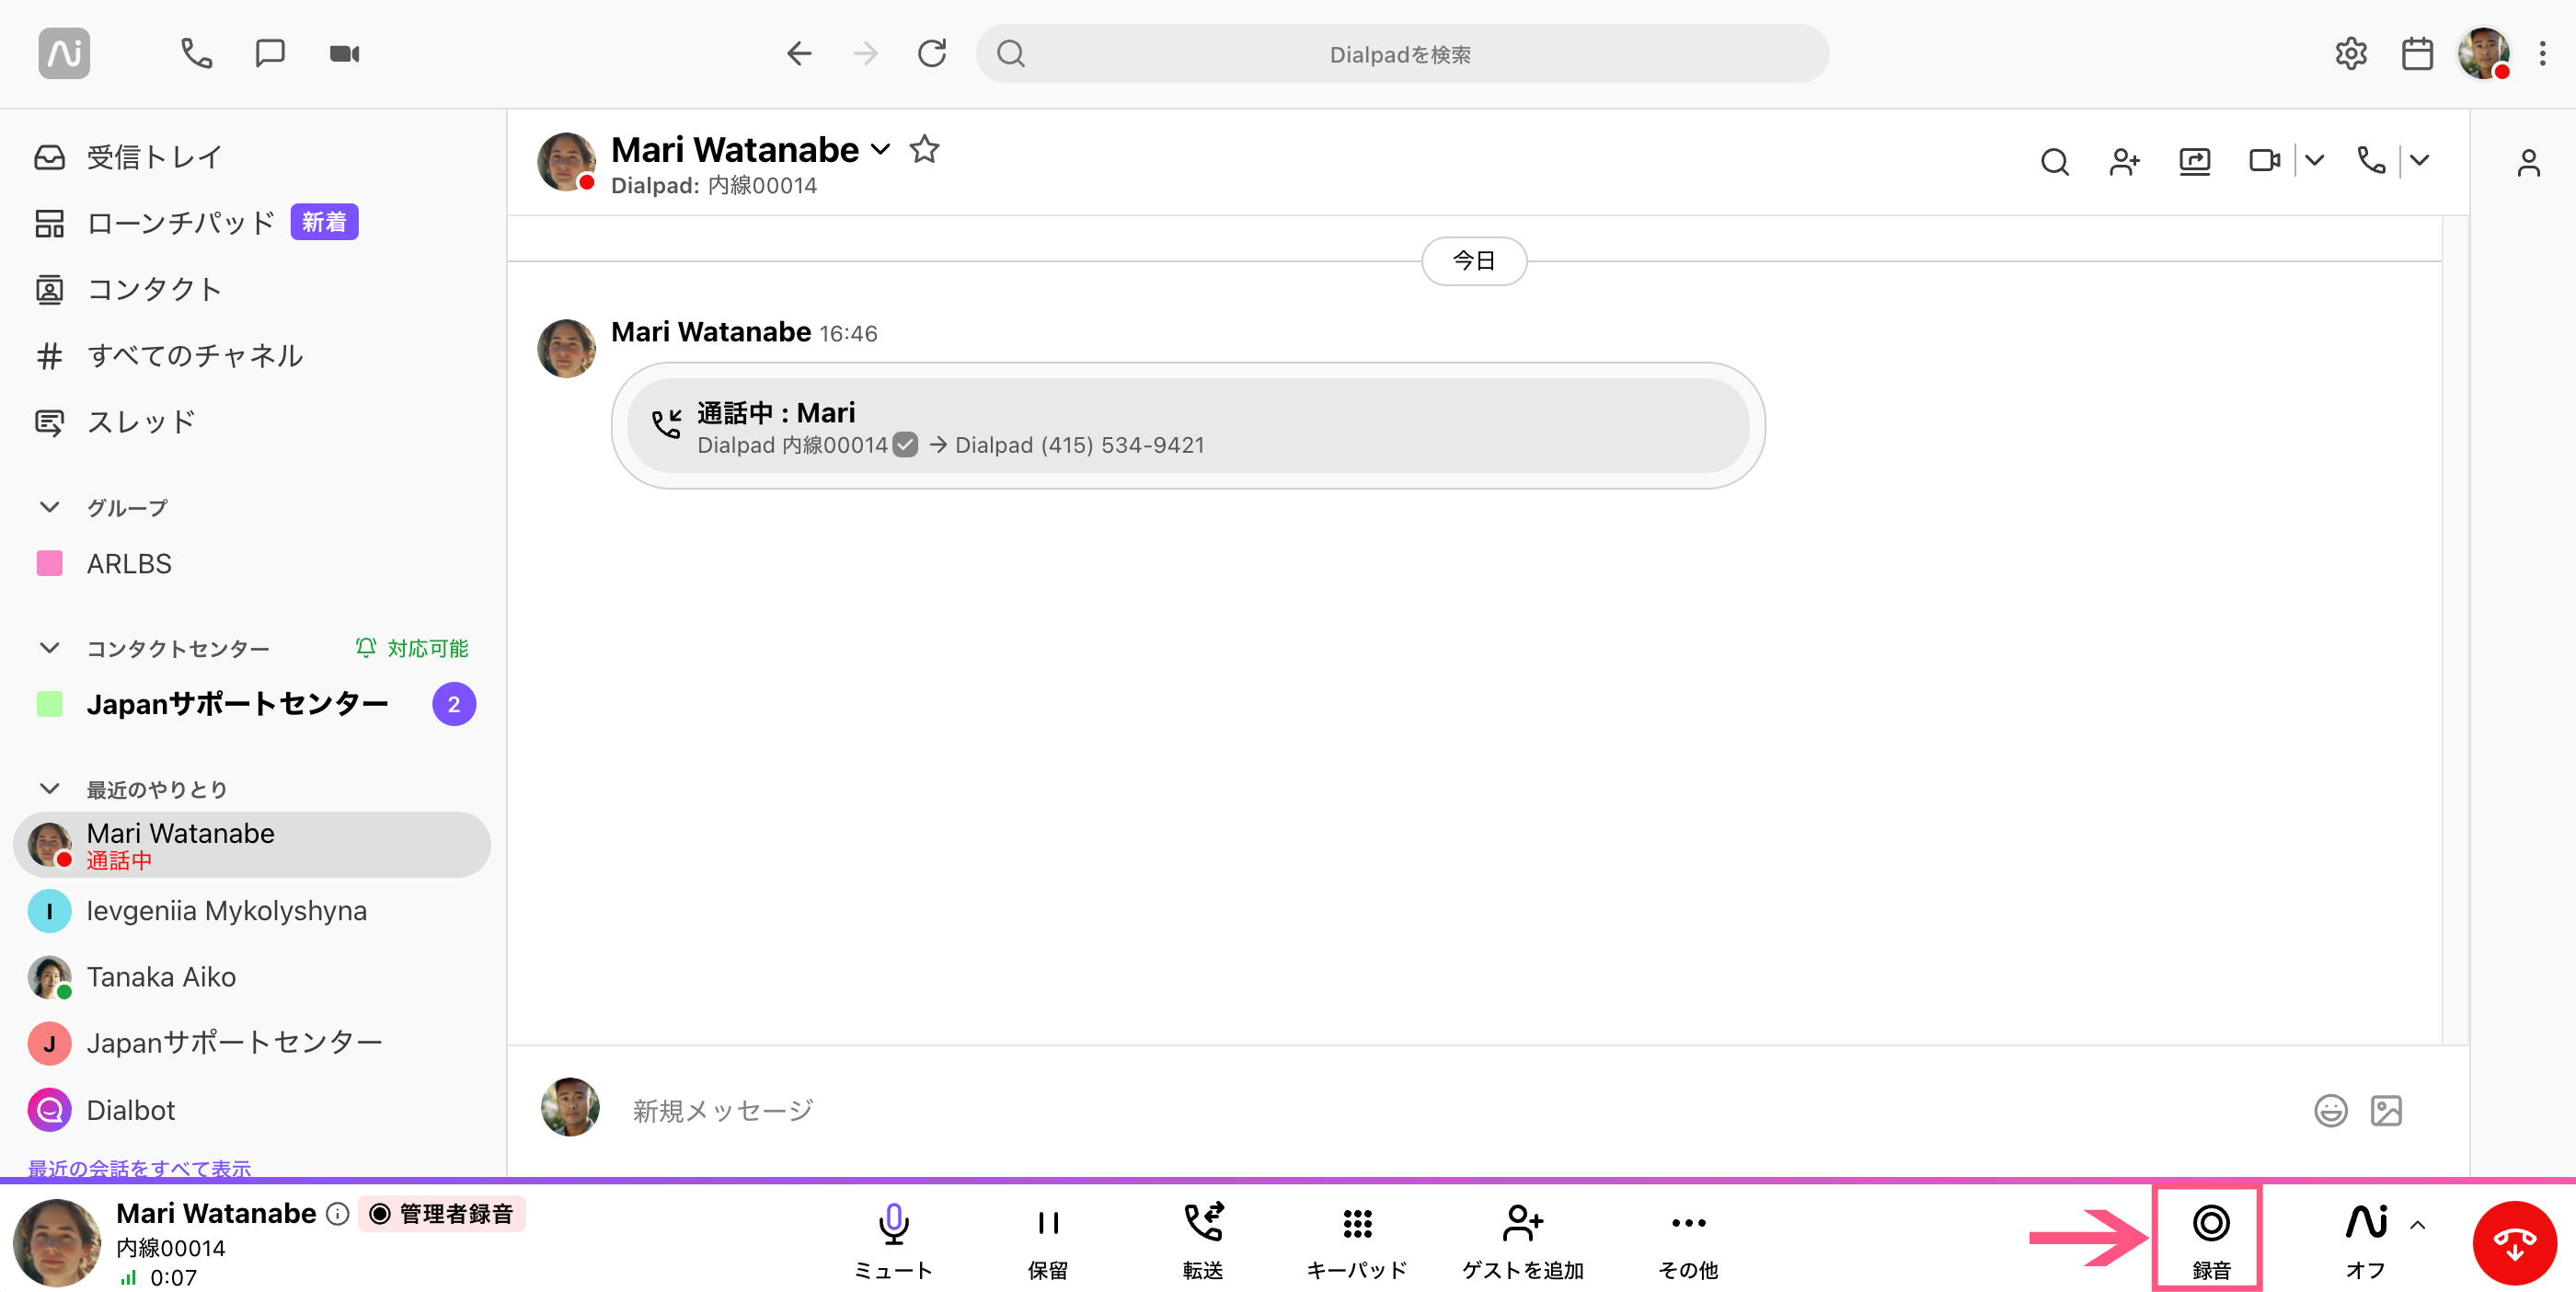Click the Dialpad Ai logo icon
This screenshot has width=2576, height=1292.
(64, 53)
